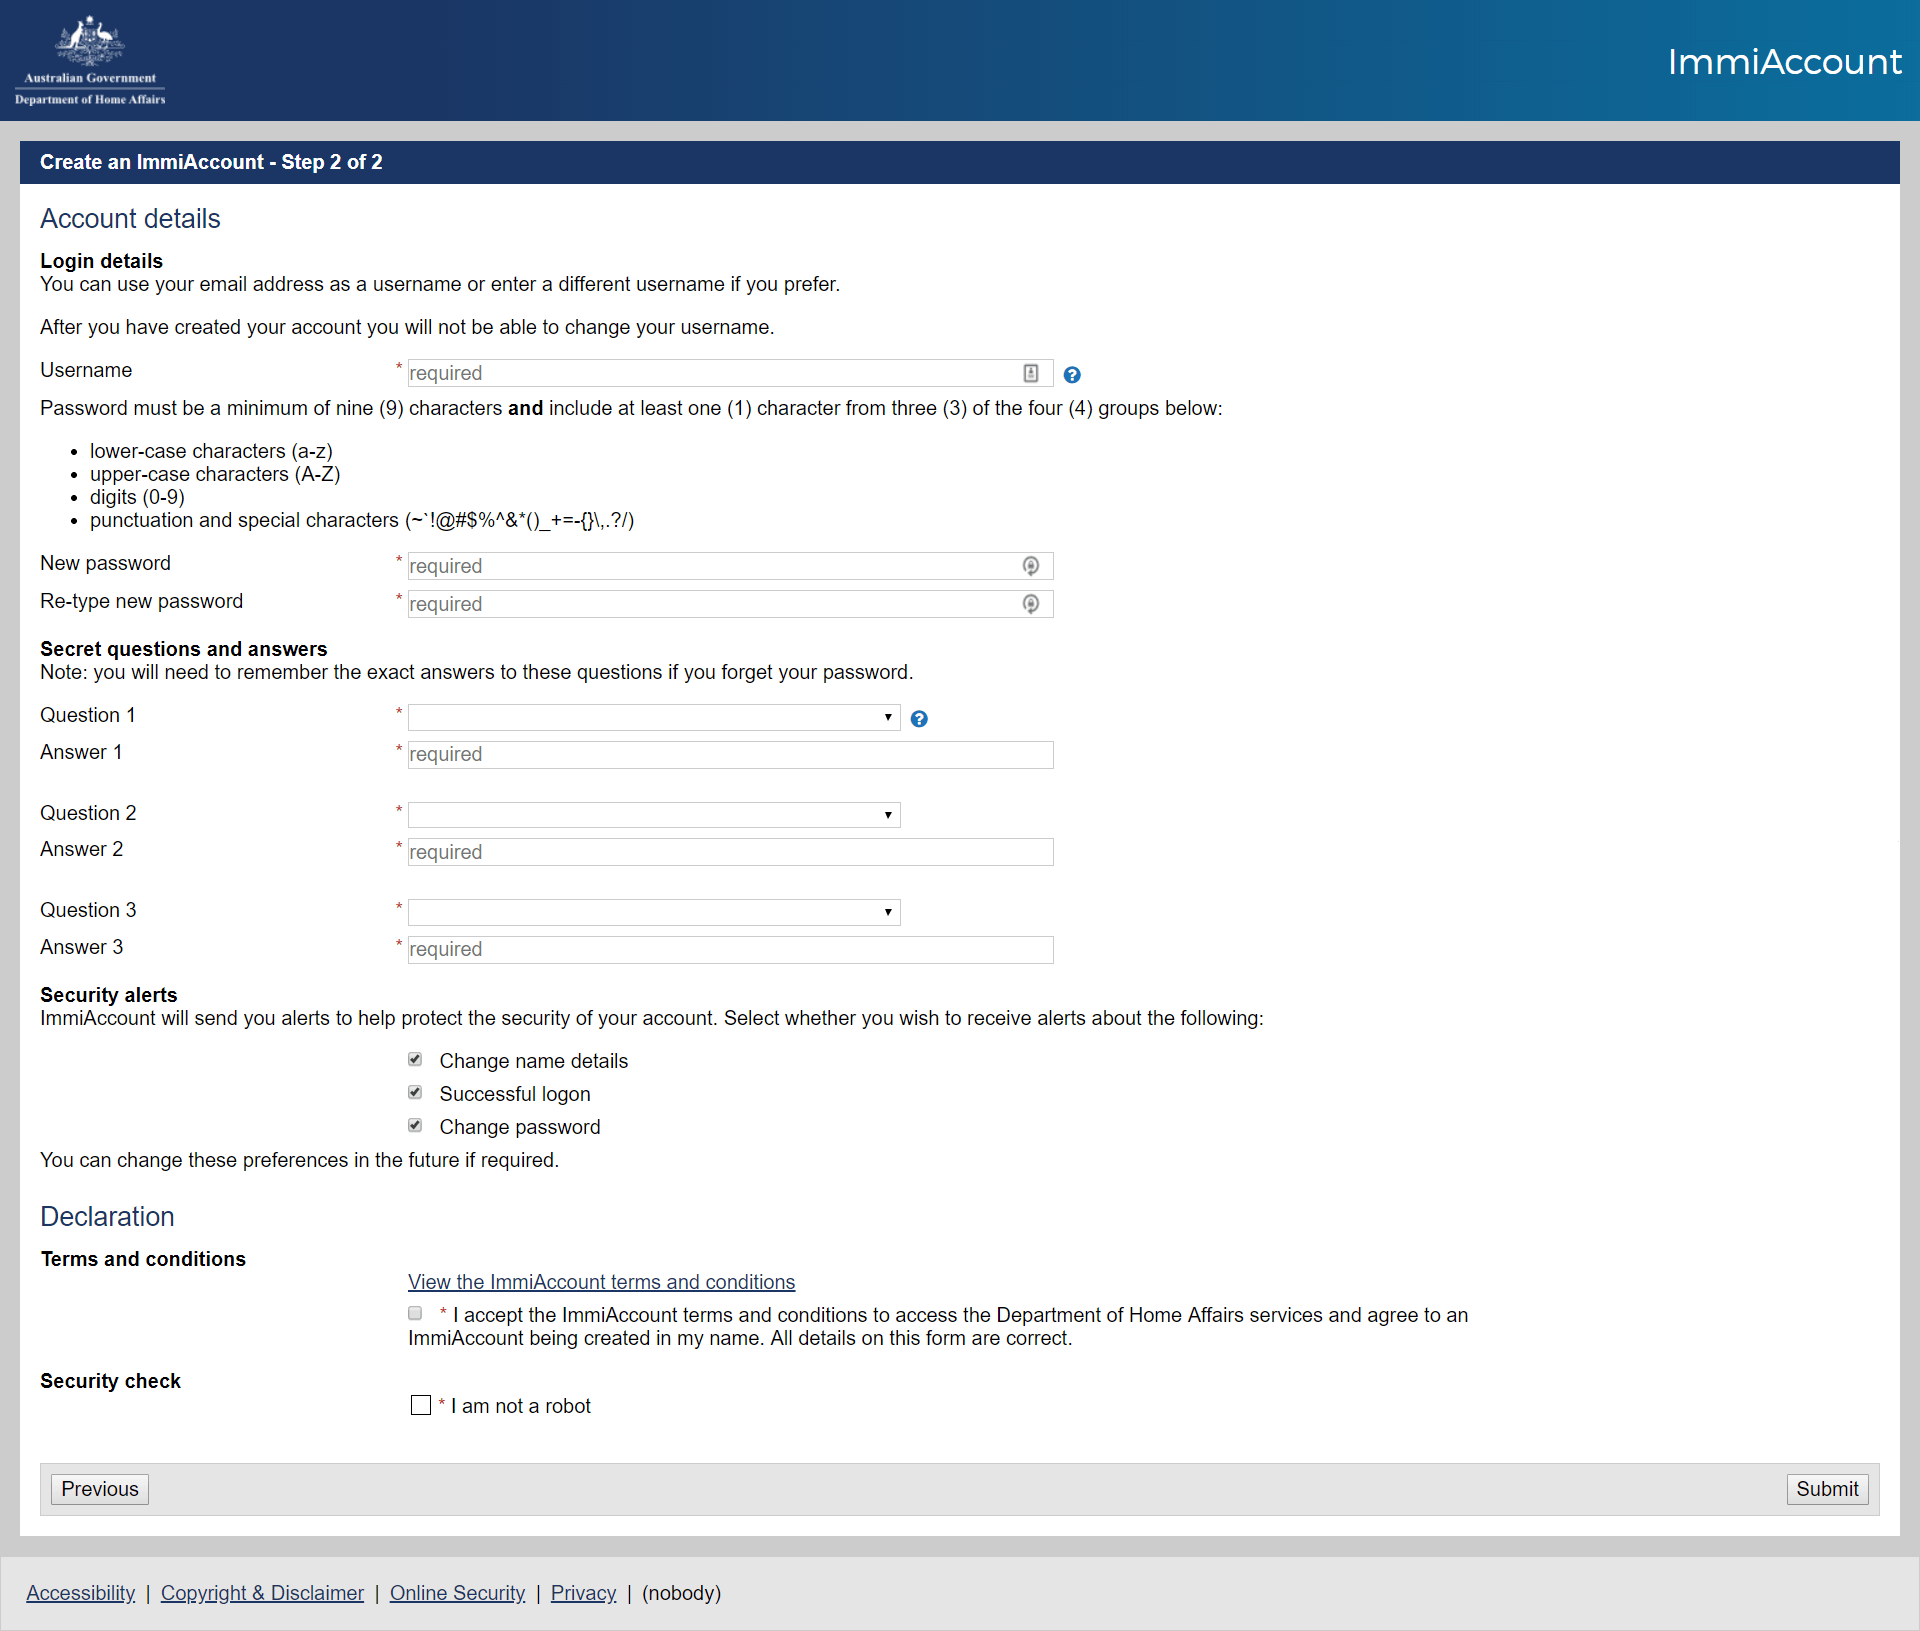
Task: Click the 'Create an ImmiAccount - Step 2 of 2' heading
Action: tap(211, 162)
